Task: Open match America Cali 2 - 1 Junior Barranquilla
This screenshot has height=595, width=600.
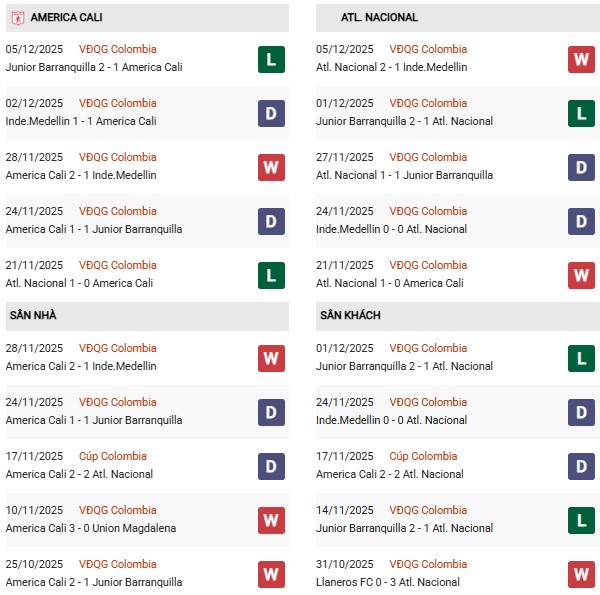Action: click(x=94, y=582)
